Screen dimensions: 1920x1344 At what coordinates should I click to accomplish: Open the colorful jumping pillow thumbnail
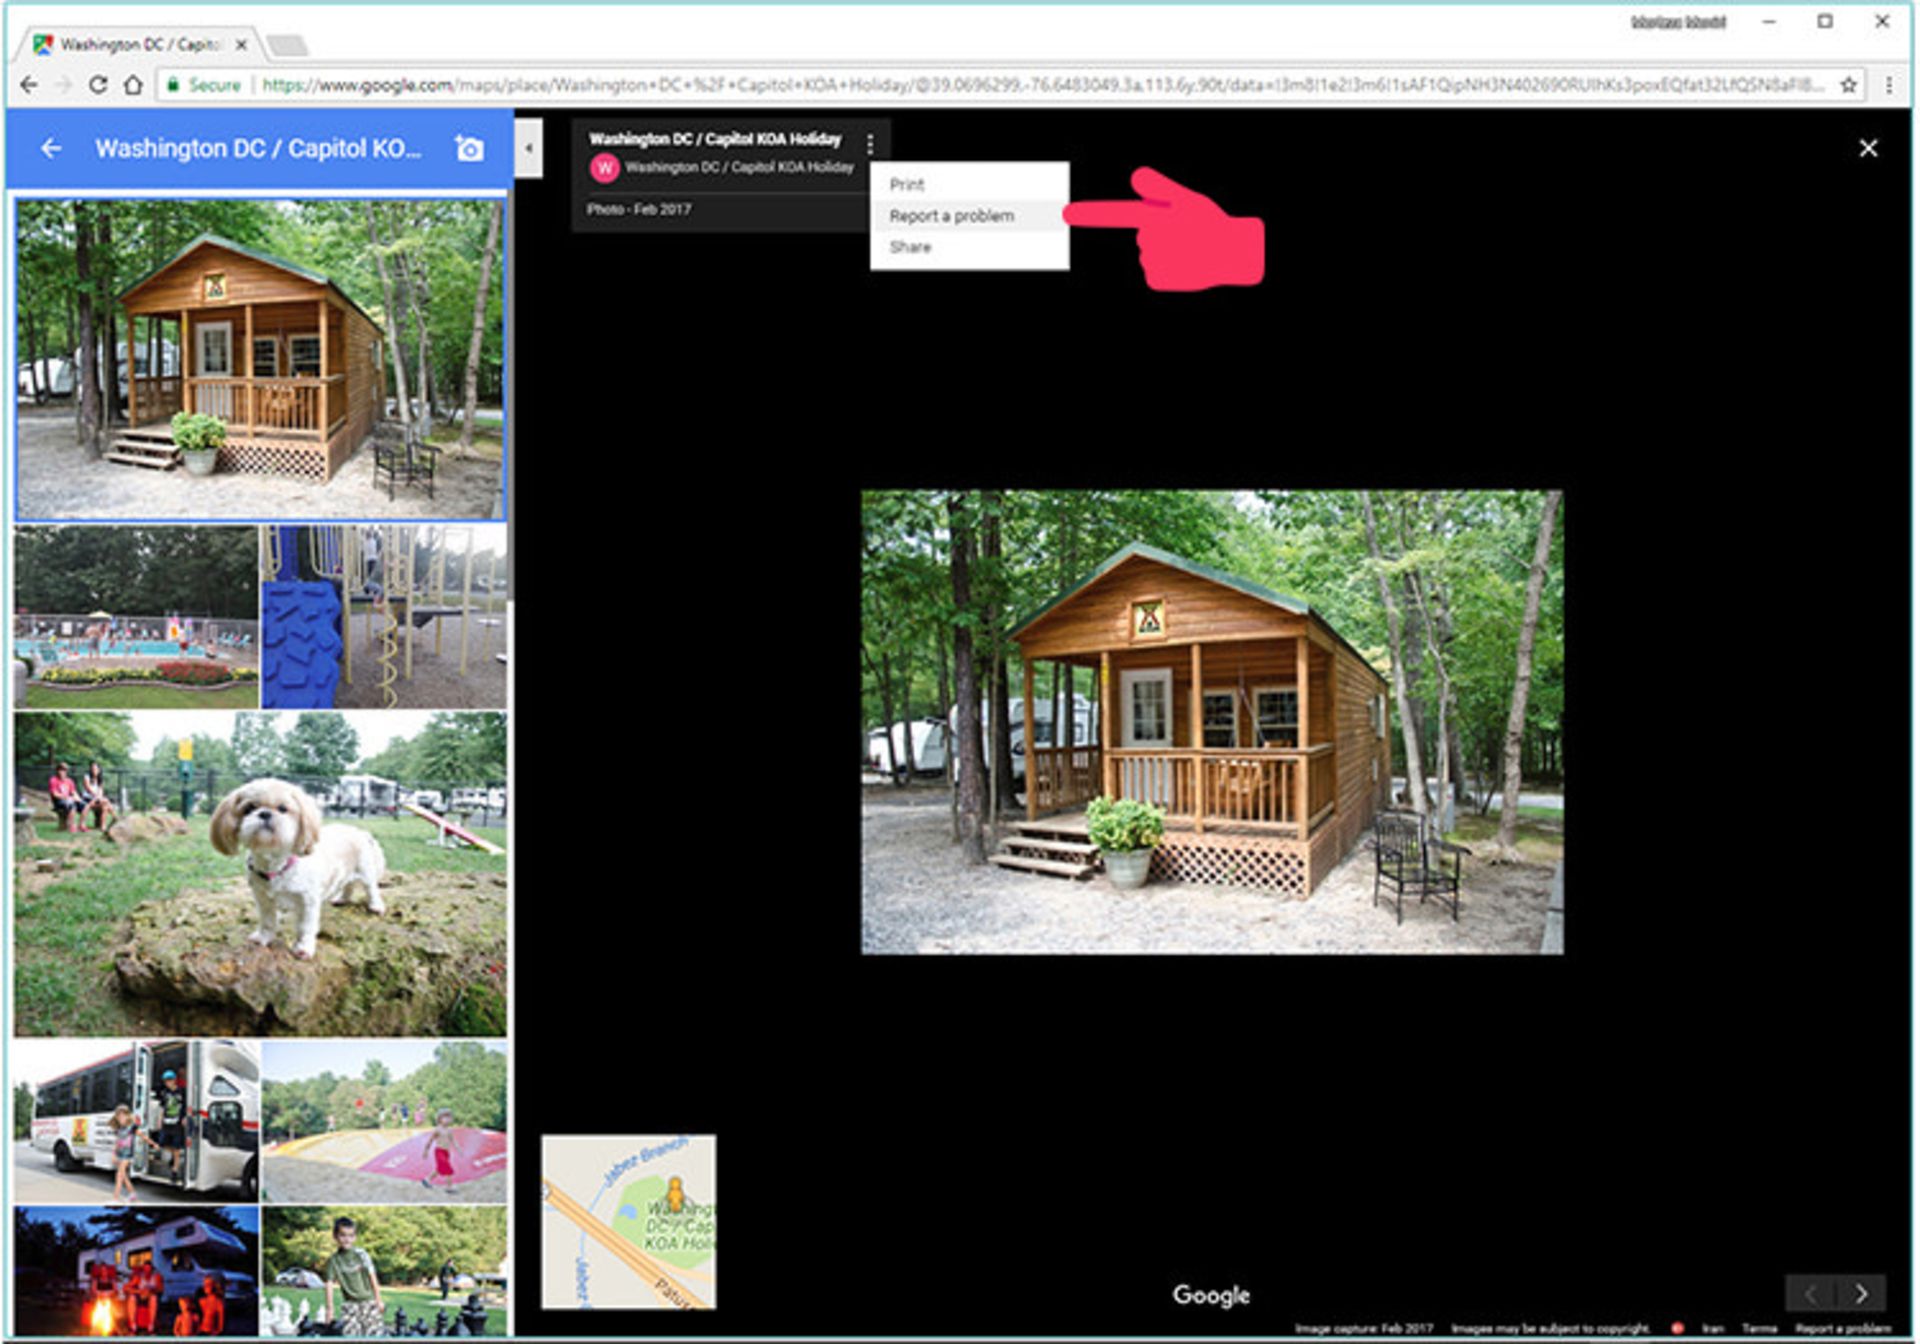coord(384,1121)
